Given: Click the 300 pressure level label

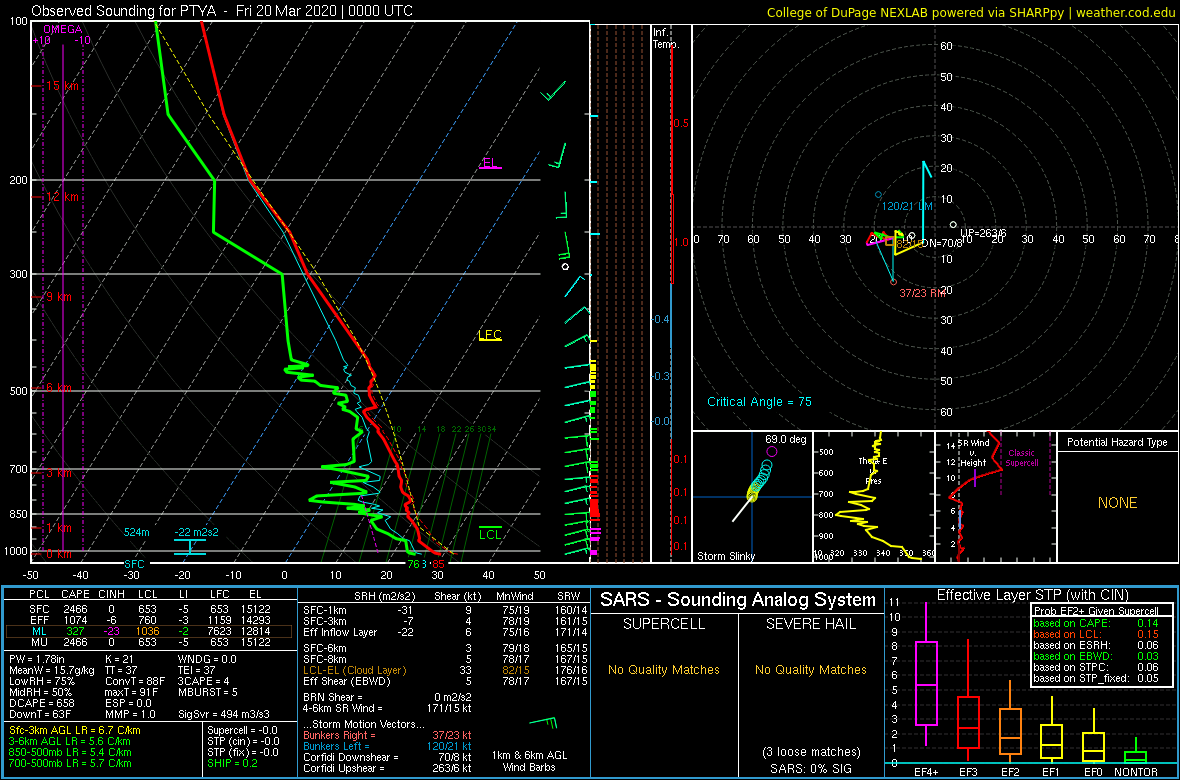Looking at the screenshot, I should [16, 274].
